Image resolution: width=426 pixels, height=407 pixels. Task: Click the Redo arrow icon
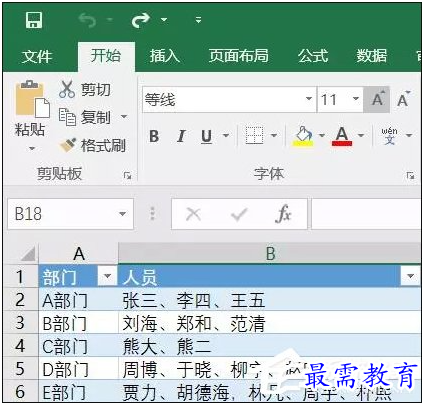(141, 20)
